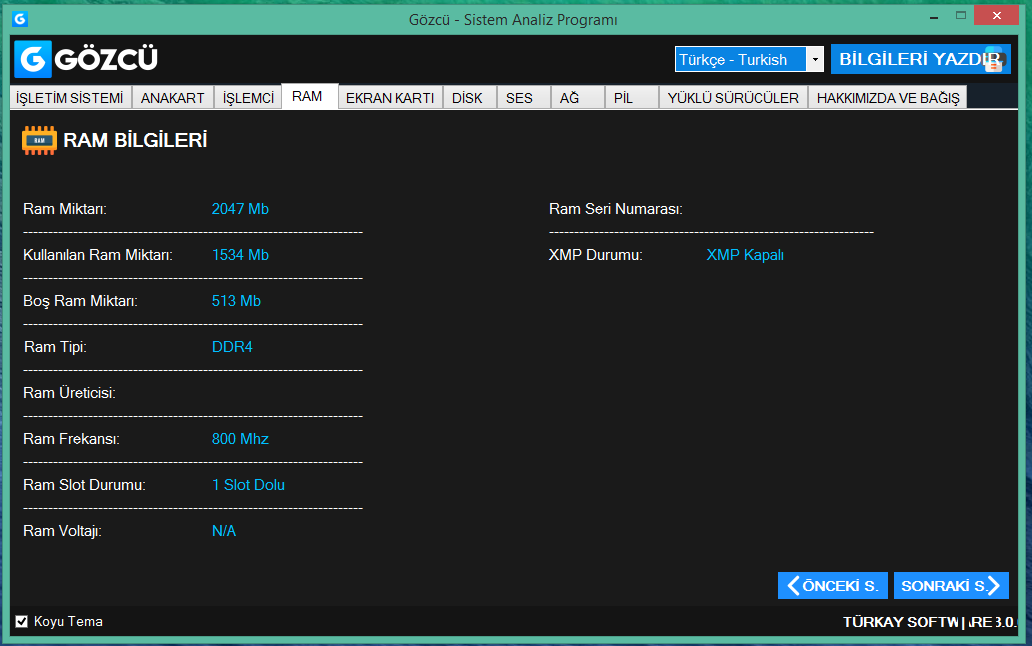Click the Ram Üreticisi label

pyautogui.click(x=69, y=393)
